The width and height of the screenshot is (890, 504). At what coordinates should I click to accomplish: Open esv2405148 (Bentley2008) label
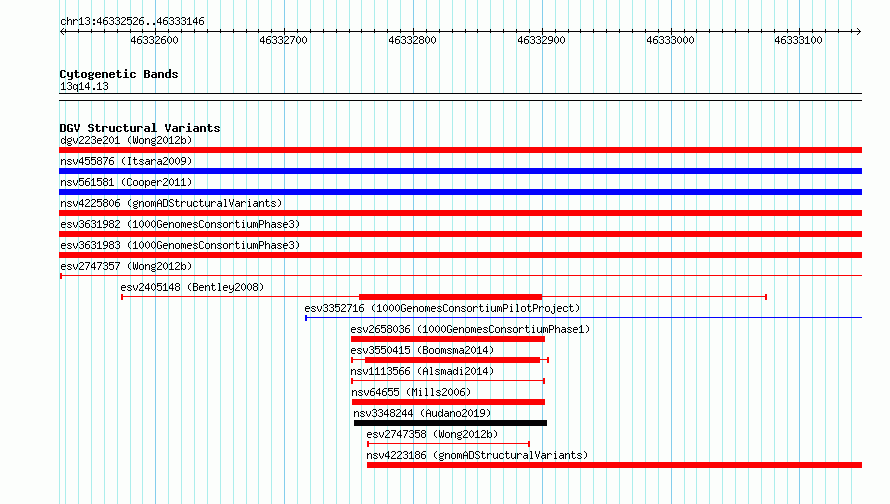[x=192, y=287]
